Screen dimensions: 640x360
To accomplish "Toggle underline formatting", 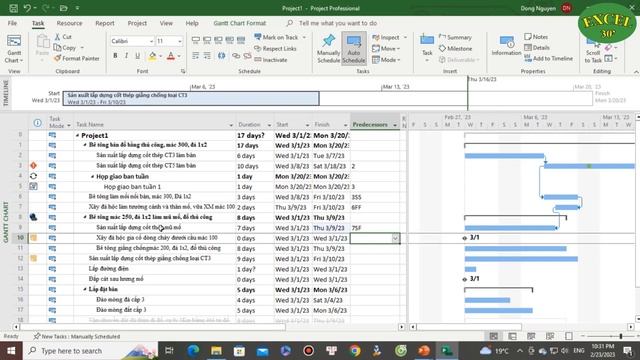I will [138, 56].
